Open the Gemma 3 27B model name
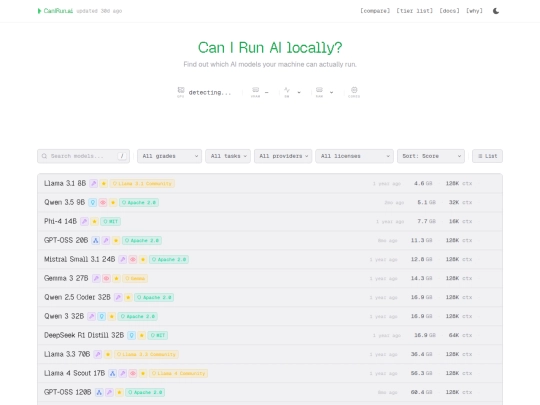The height and width of the screenshot is (405, 540). point(66,278)
